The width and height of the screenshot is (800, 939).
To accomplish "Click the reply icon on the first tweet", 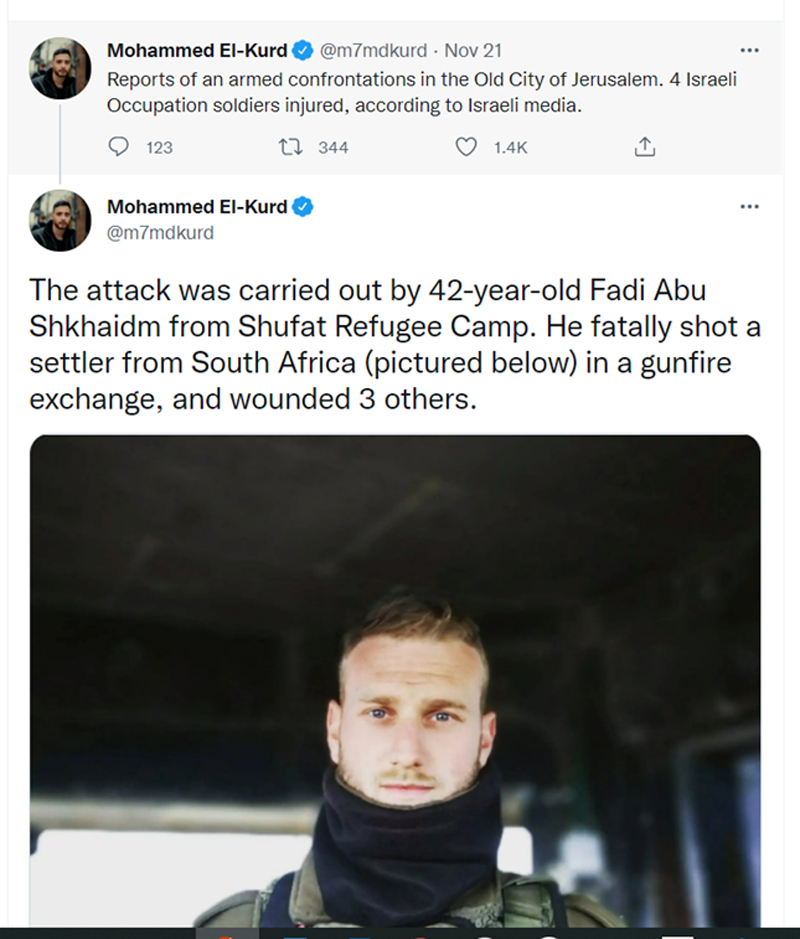I will click(118, 147).
